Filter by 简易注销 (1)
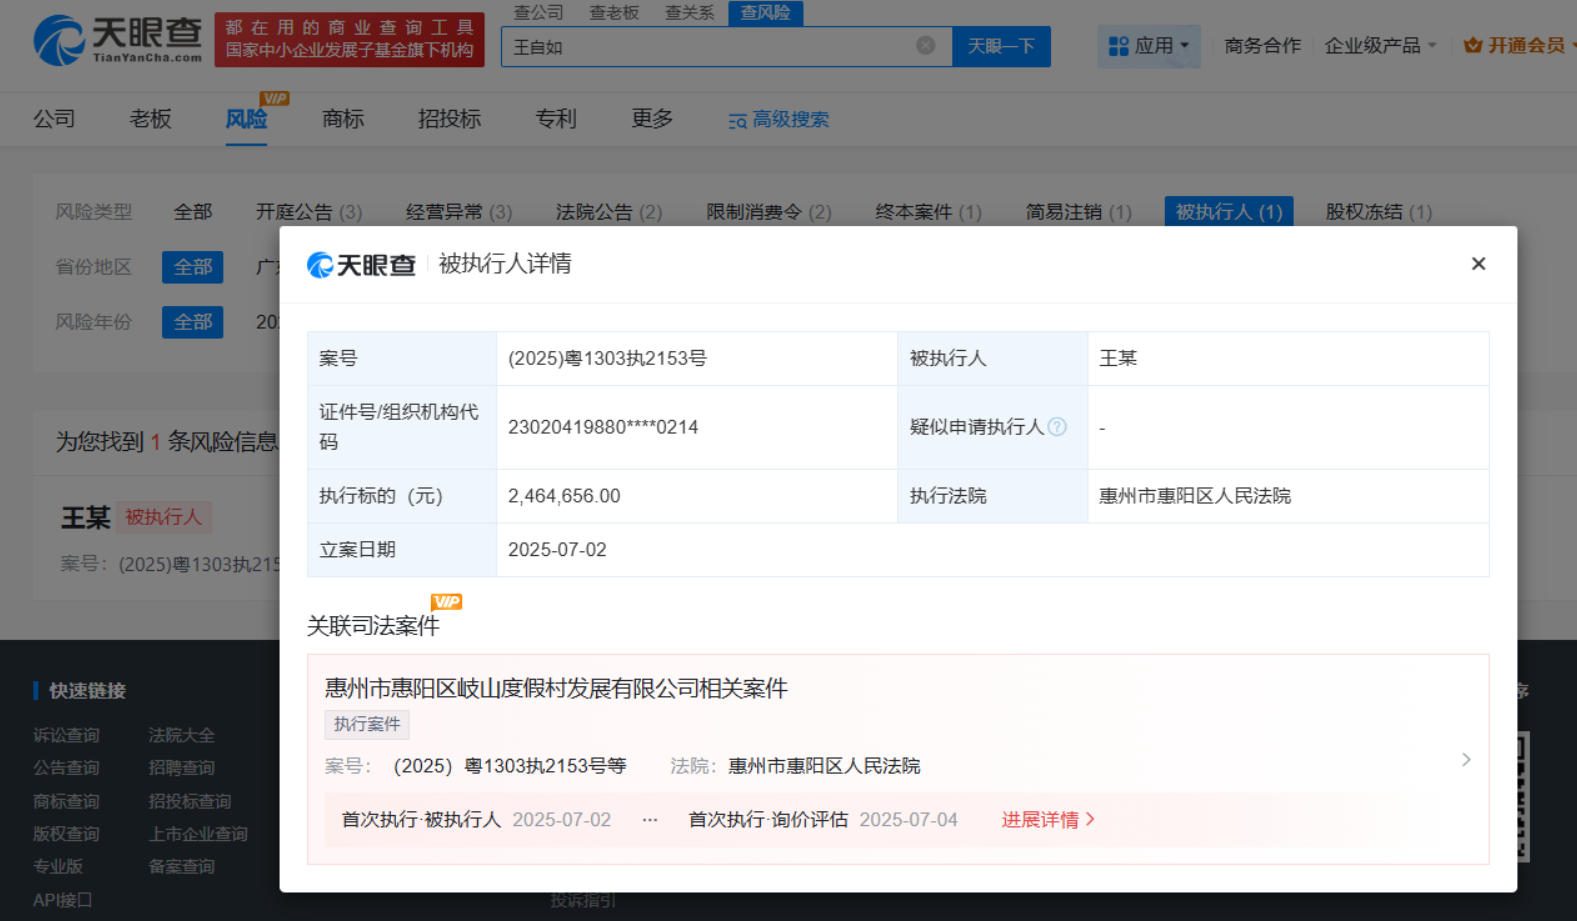The width and height of the screenshot is (1577, 921). tap(1078, 212)
